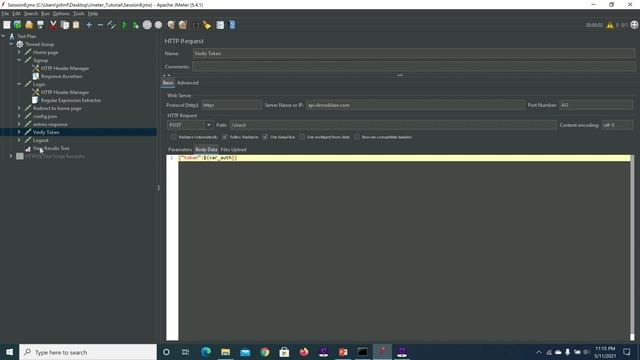Click the Port Number field
This screenshot has width=640, height=360.
596,105
